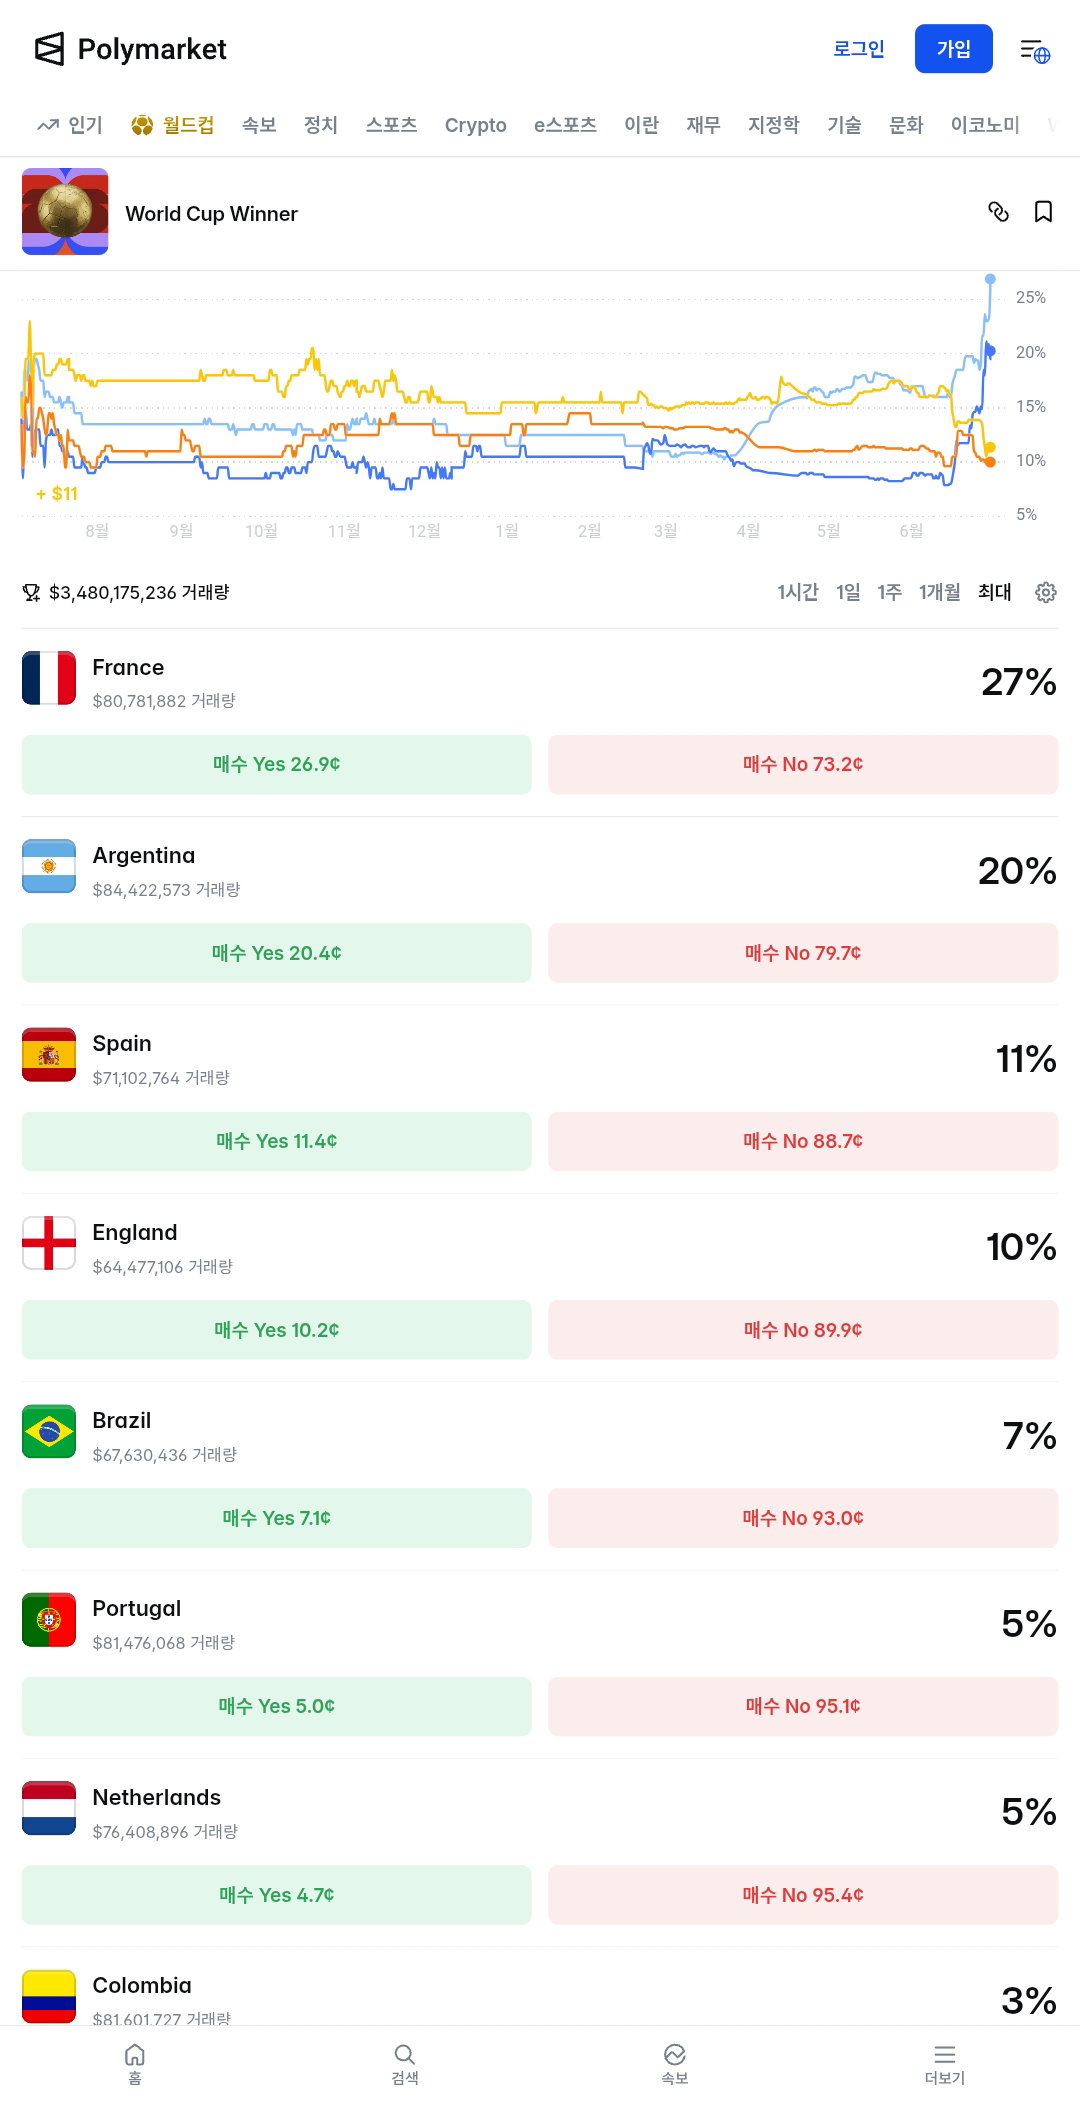Copy the market link via chain icon
Screen dimensions: 1080x2106
coord(998,212)
